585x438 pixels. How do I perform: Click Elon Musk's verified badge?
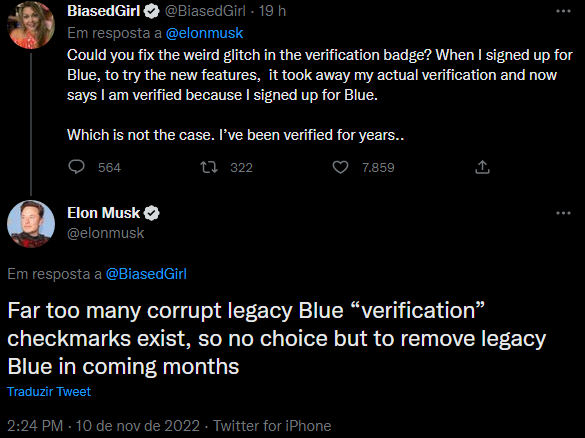pyautogui.click(x=151, y=213)
